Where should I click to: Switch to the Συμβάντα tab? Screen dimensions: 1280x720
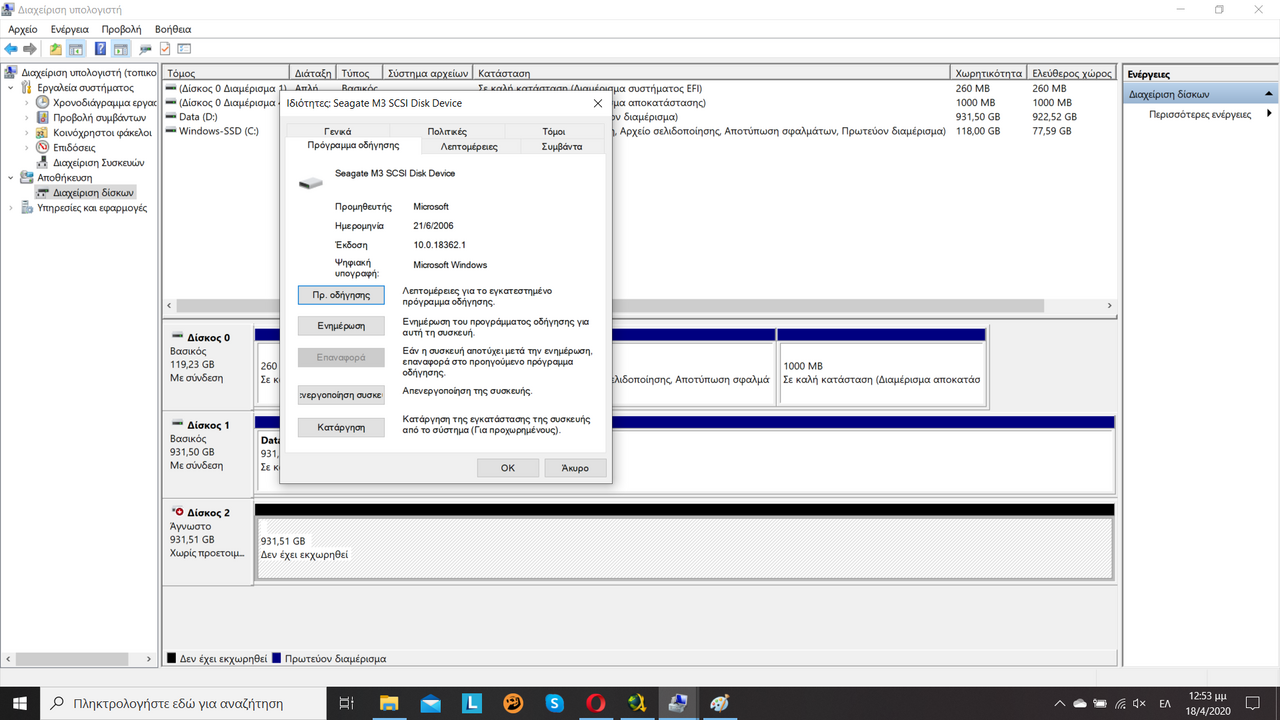click(562, 146)
